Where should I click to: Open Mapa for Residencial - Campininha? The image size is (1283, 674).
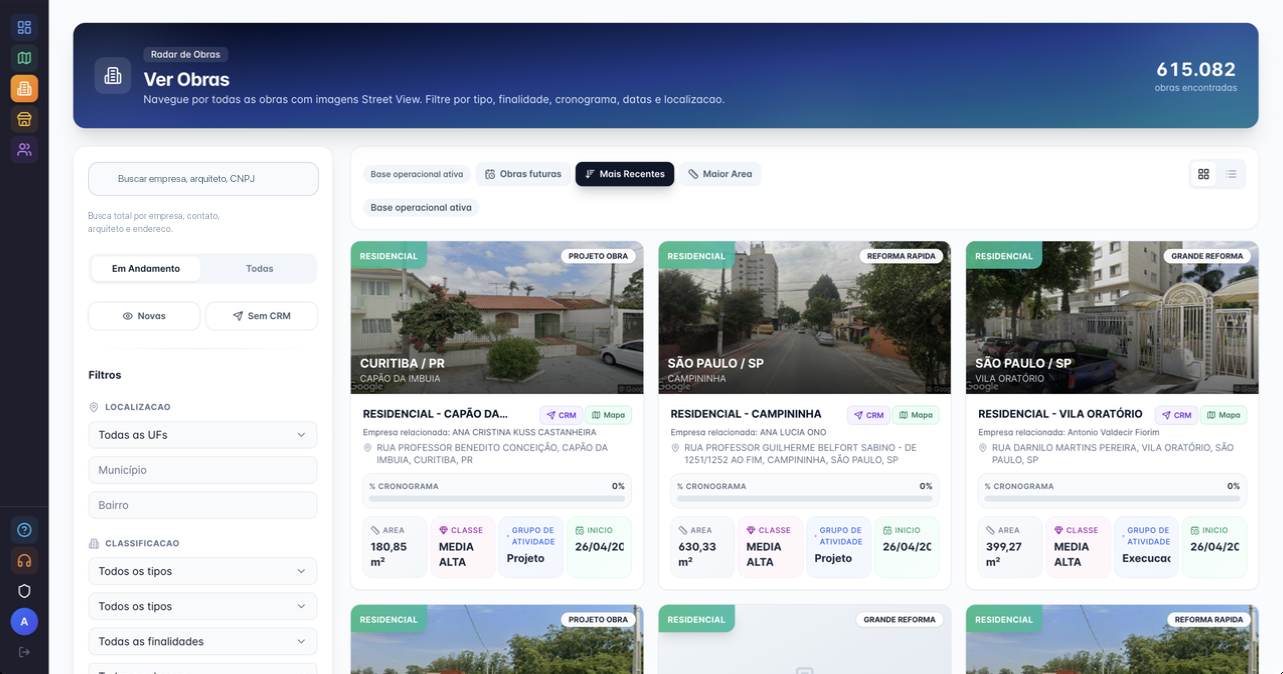(916, 415)
